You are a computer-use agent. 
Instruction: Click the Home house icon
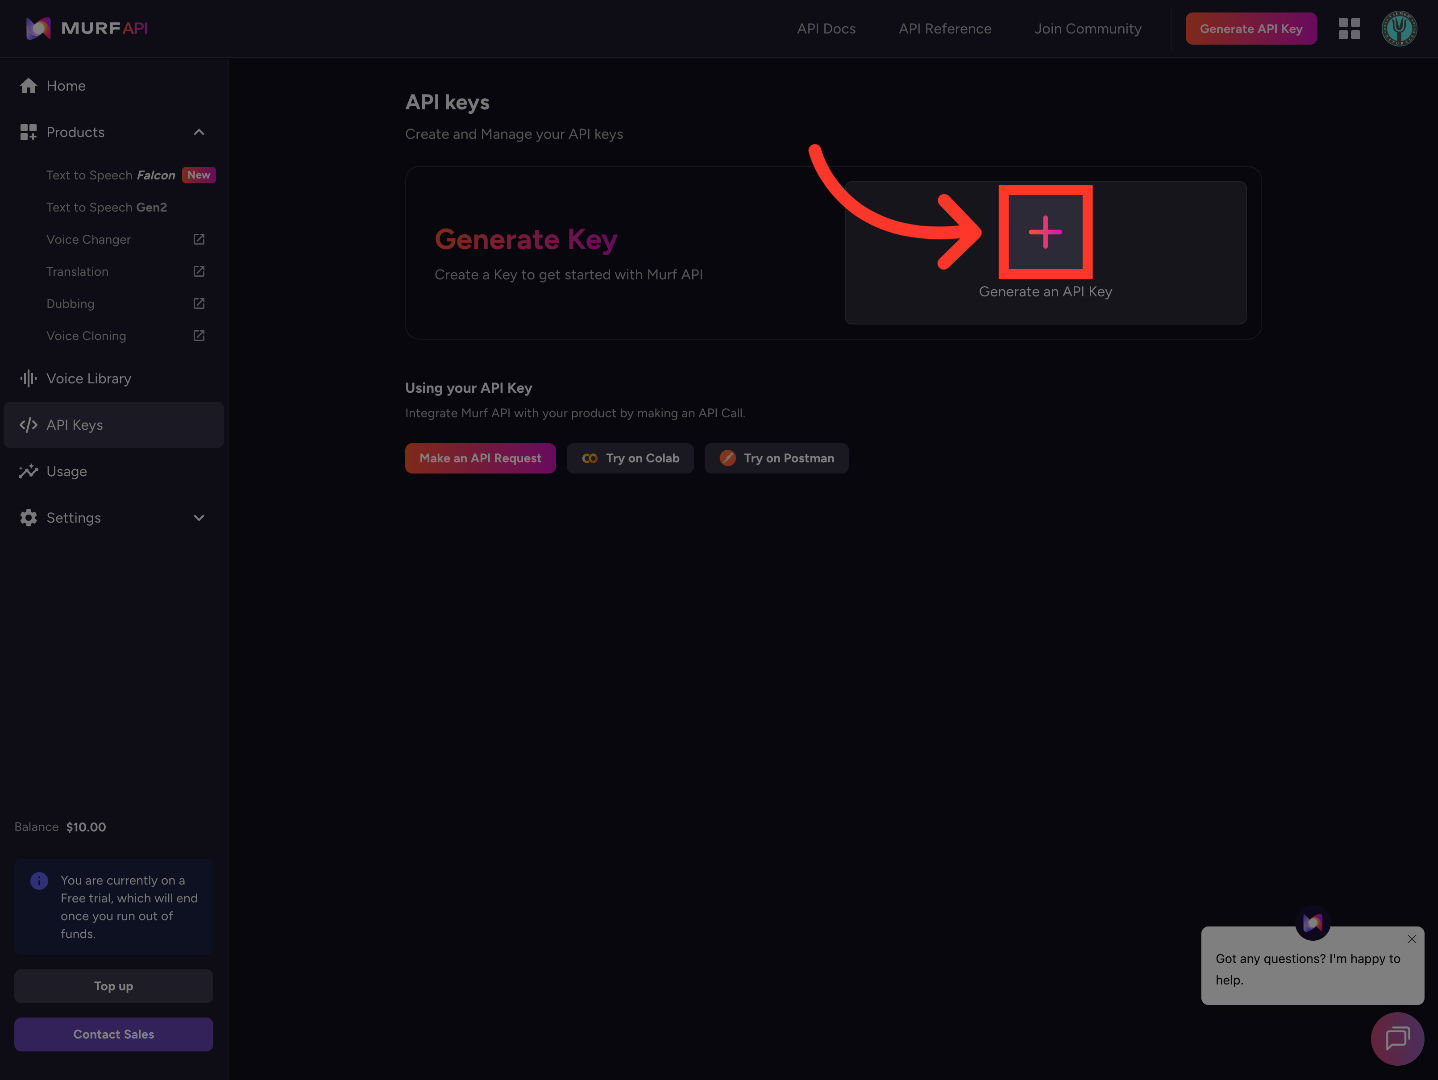click(x=28, y=86)
